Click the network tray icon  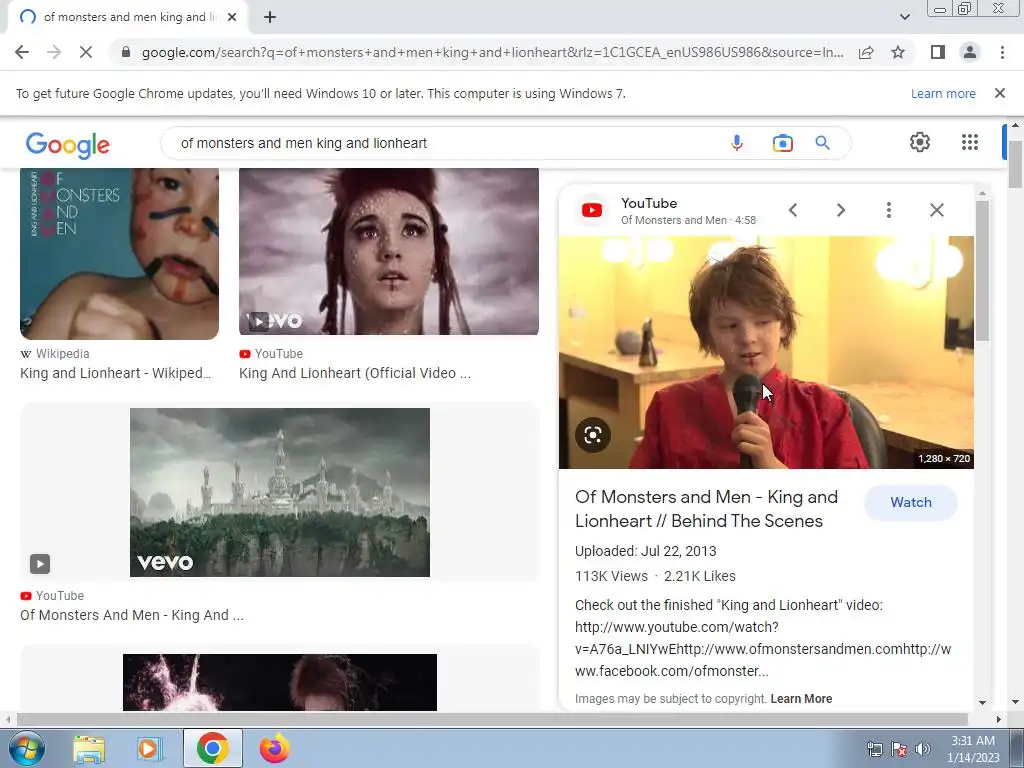875,749
